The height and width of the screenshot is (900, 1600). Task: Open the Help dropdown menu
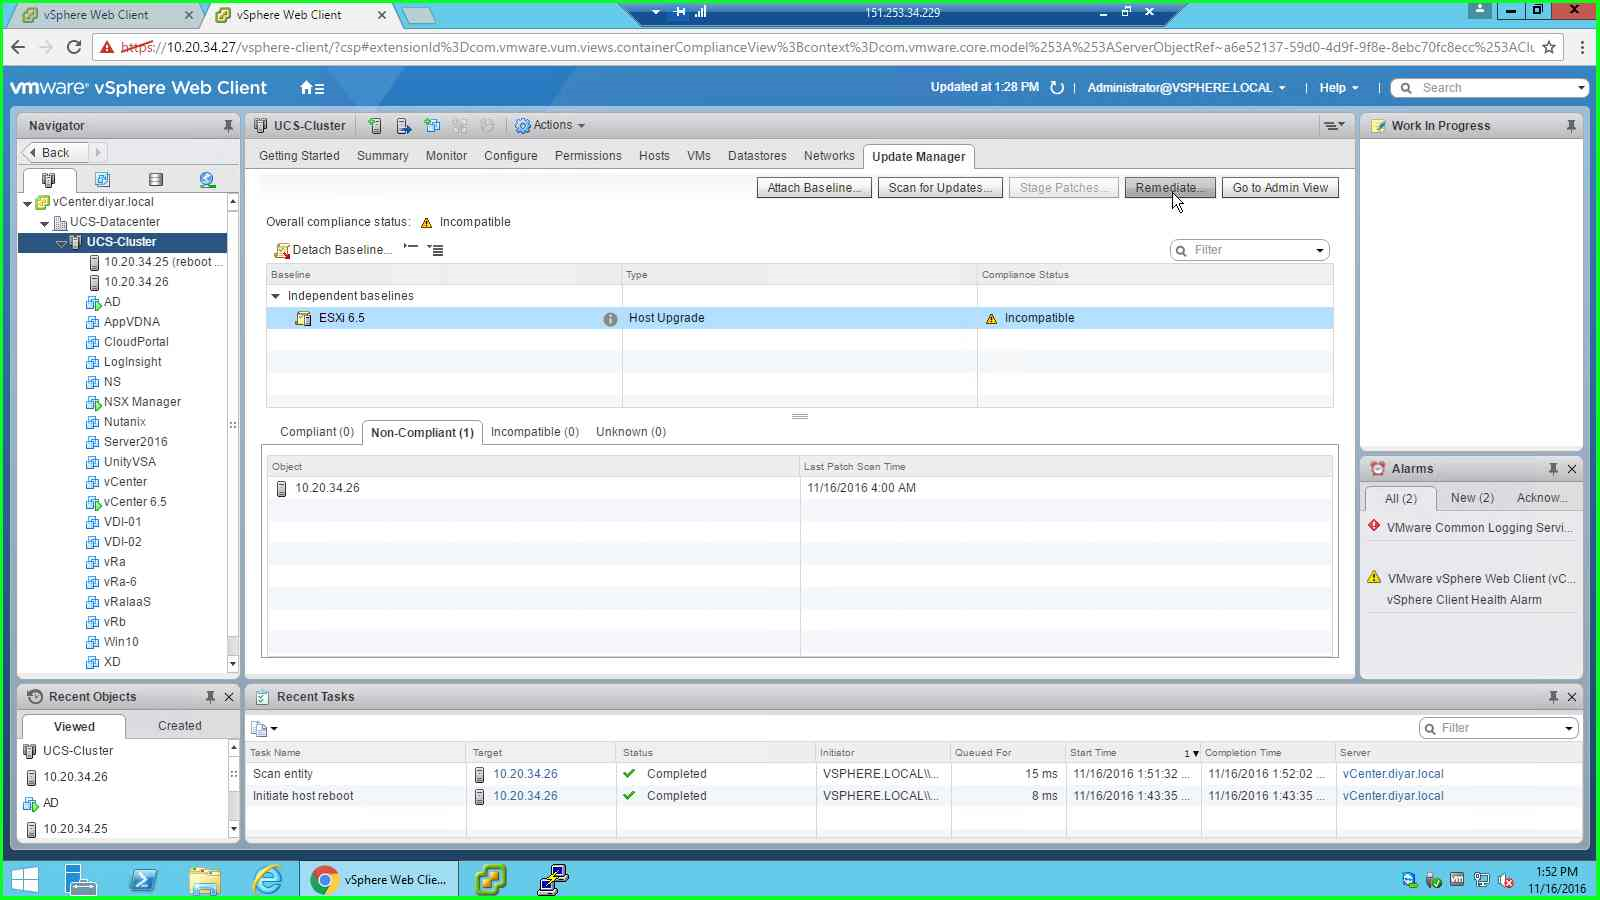point(1339,88)
